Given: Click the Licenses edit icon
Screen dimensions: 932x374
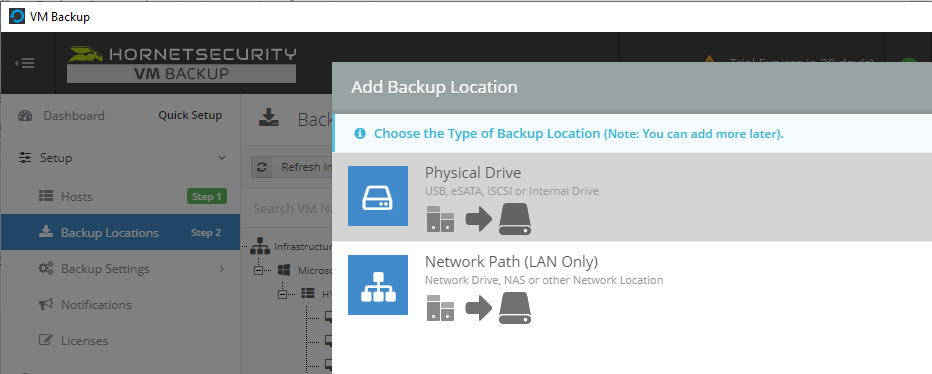Looking at the screenshot, I should tap(46, 341).
